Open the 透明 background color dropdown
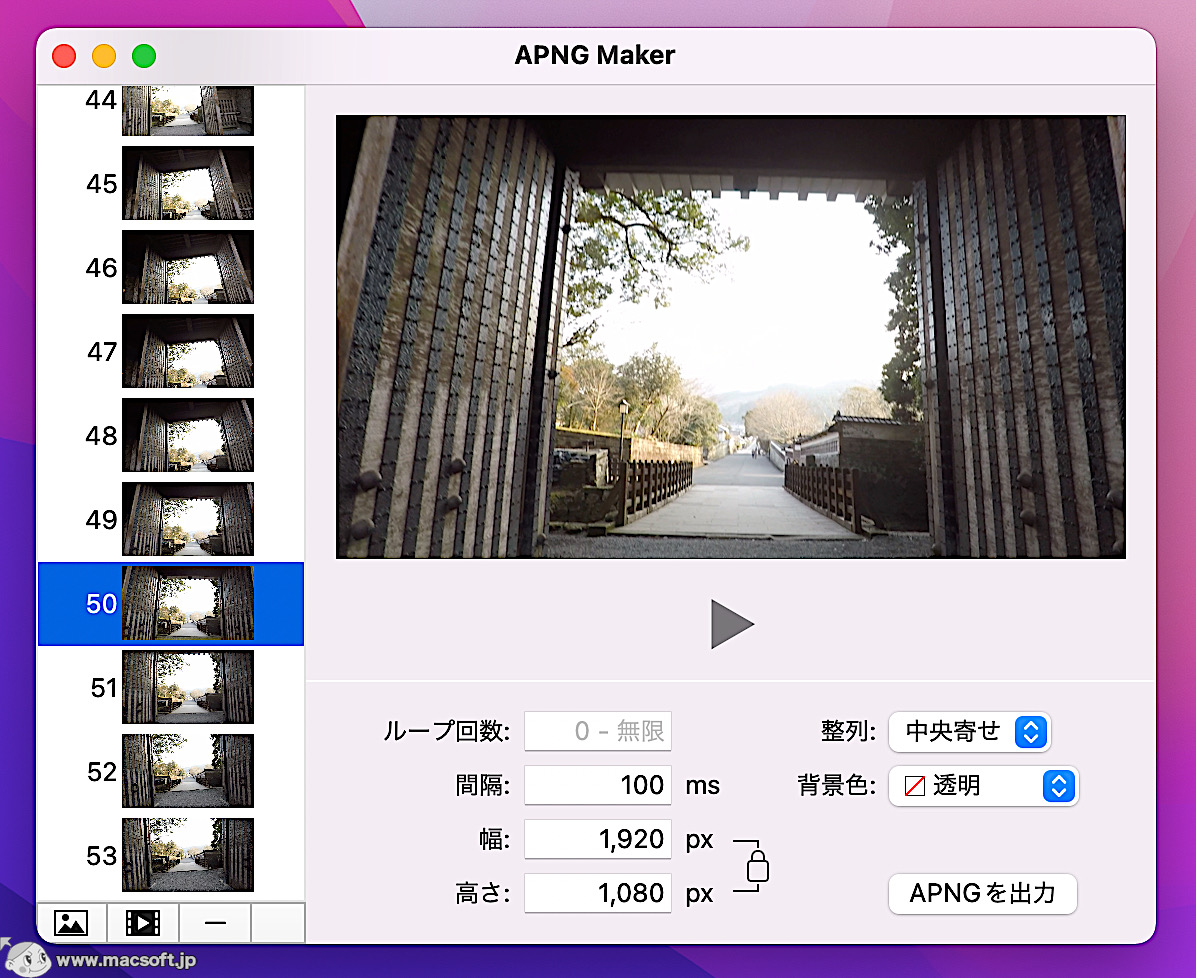 pos(975,786)
